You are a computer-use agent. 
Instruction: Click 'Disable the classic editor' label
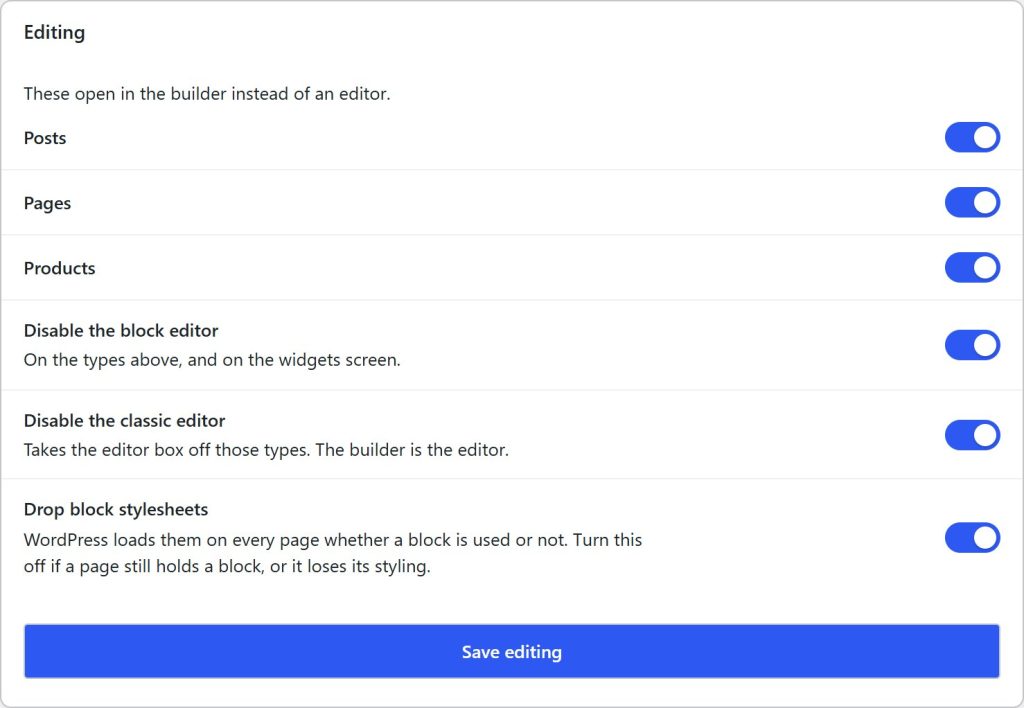tap(124, 421)
